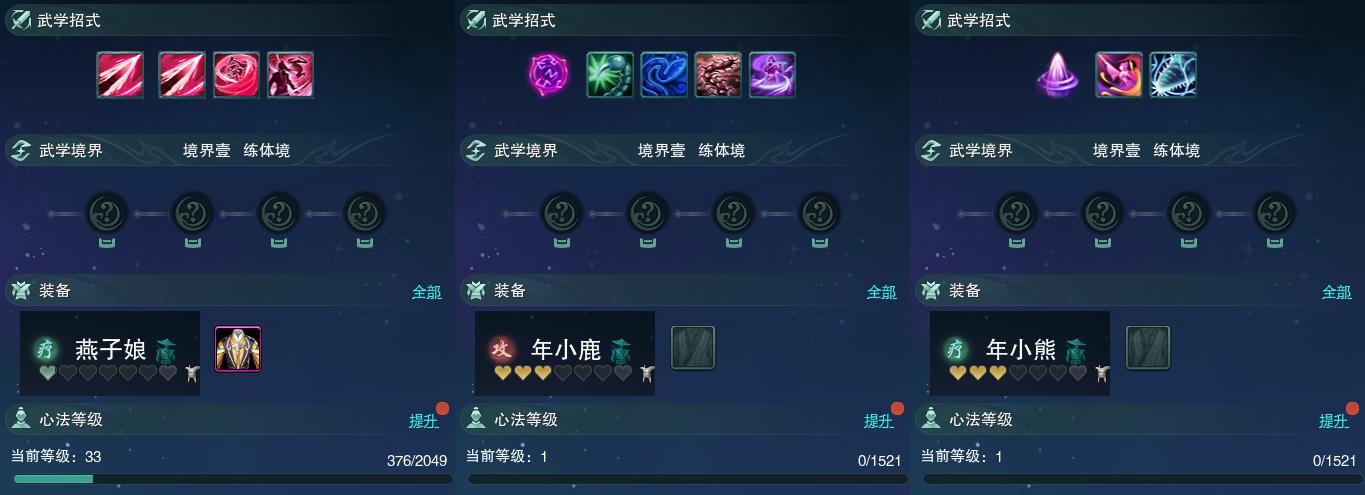This screenshot has height=495, width=1365.
Task: Select first realm node in 燕子娘 panel
Action: [105, 213]
